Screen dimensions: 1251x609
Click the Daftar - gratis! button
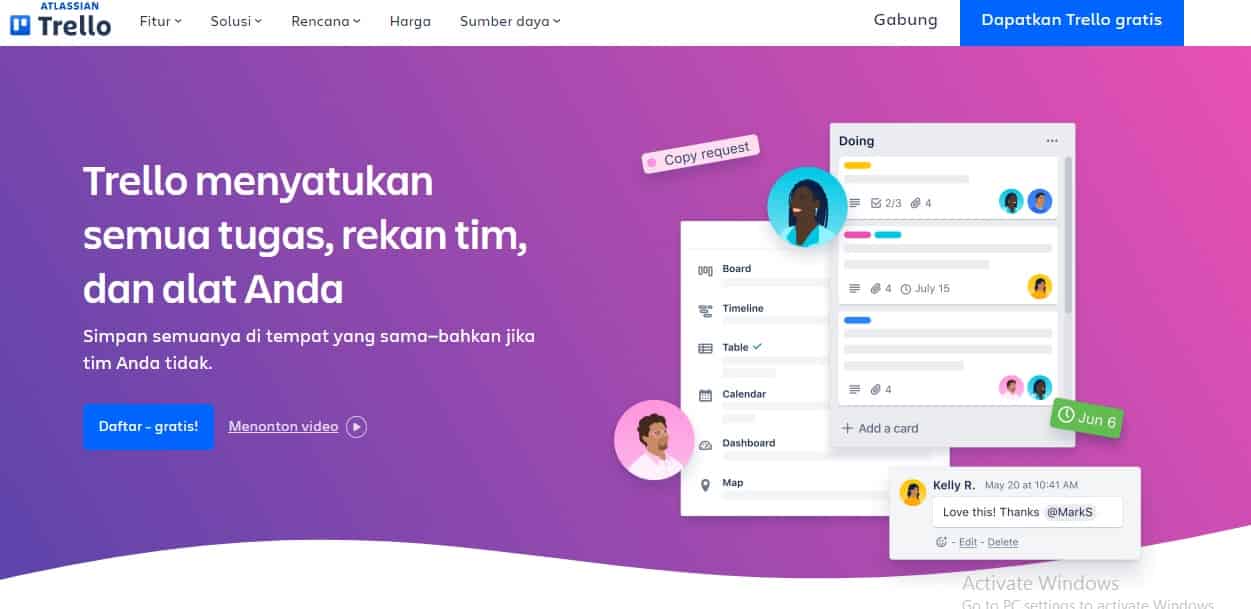point(148,426)
